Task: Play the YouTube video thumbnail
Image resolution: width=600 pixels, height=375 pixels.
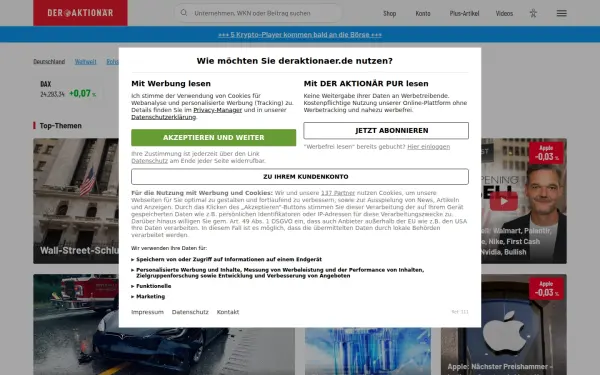Action: pos(504,201)
